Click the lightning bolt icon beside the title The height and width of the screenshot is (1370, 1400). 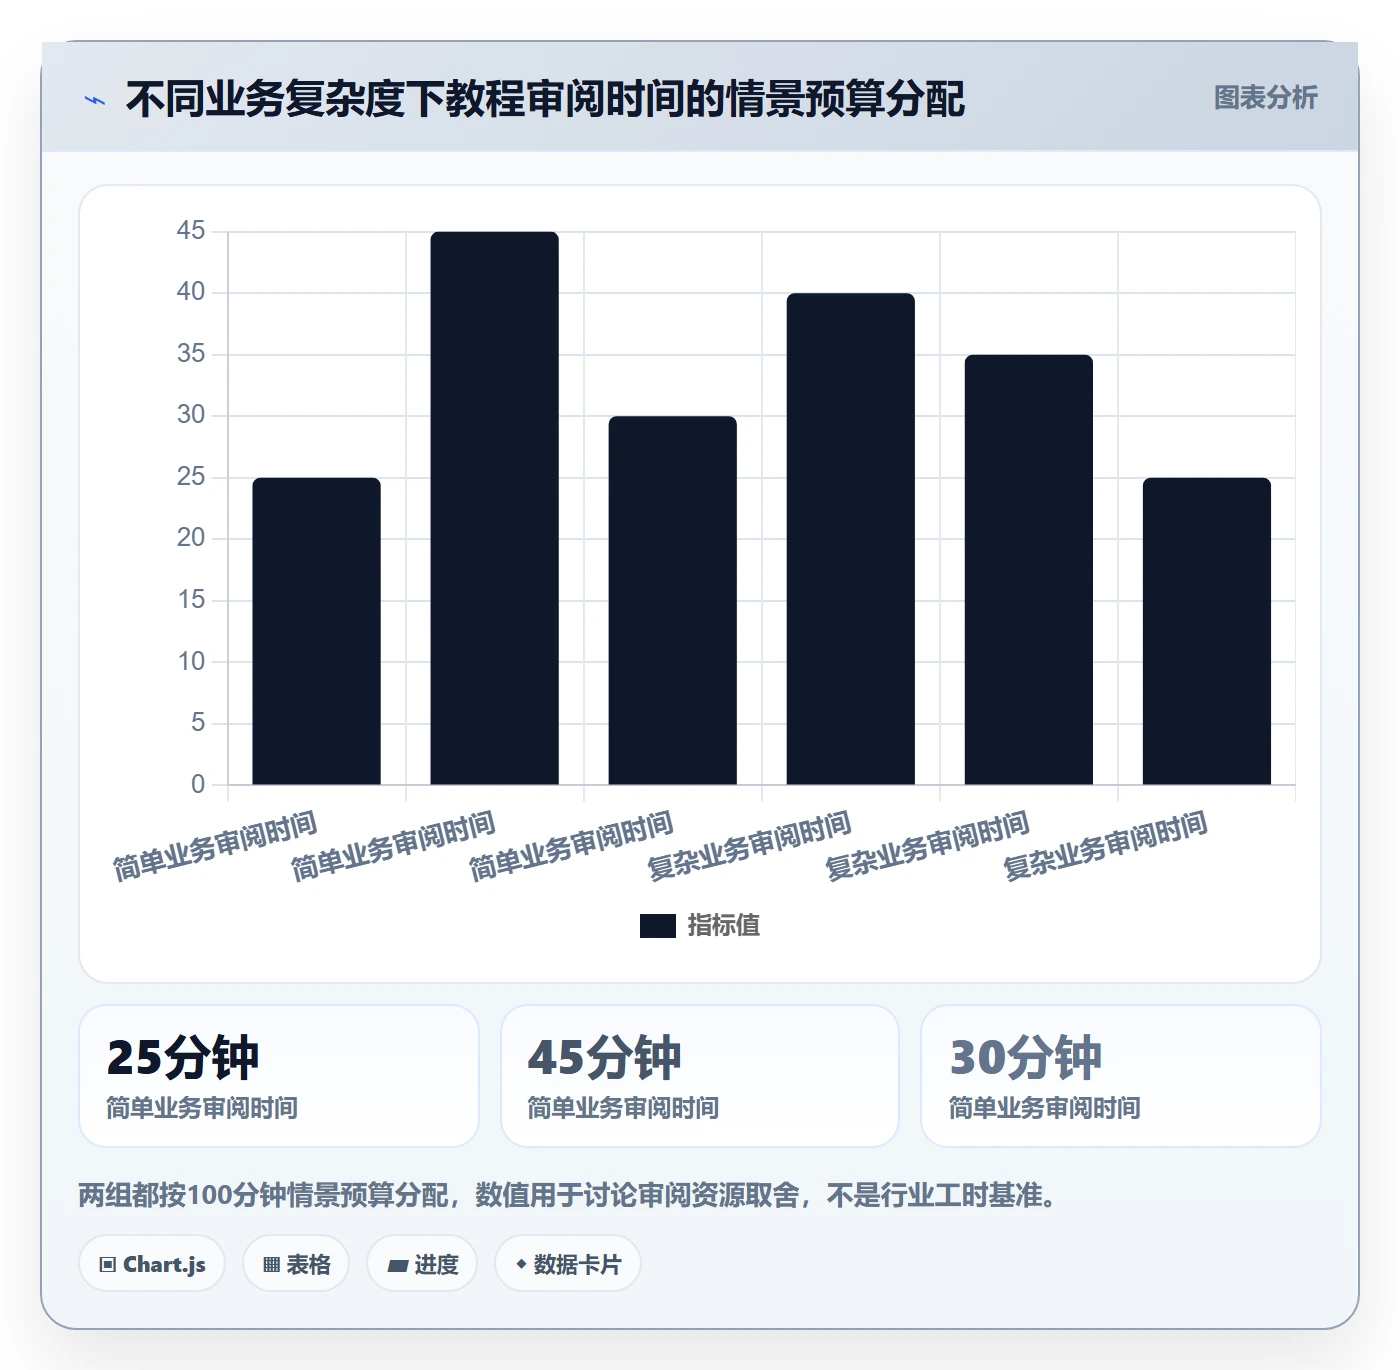[x=95, y=100]
